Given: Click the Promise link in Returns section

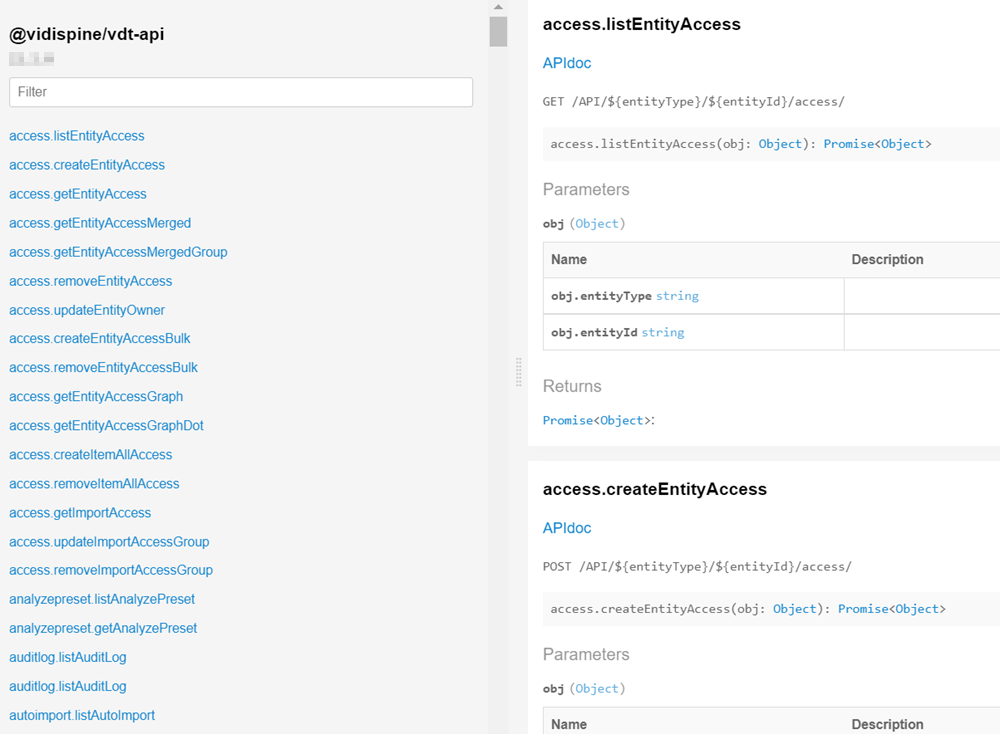Looking at the screenshot, I should 567,421.
